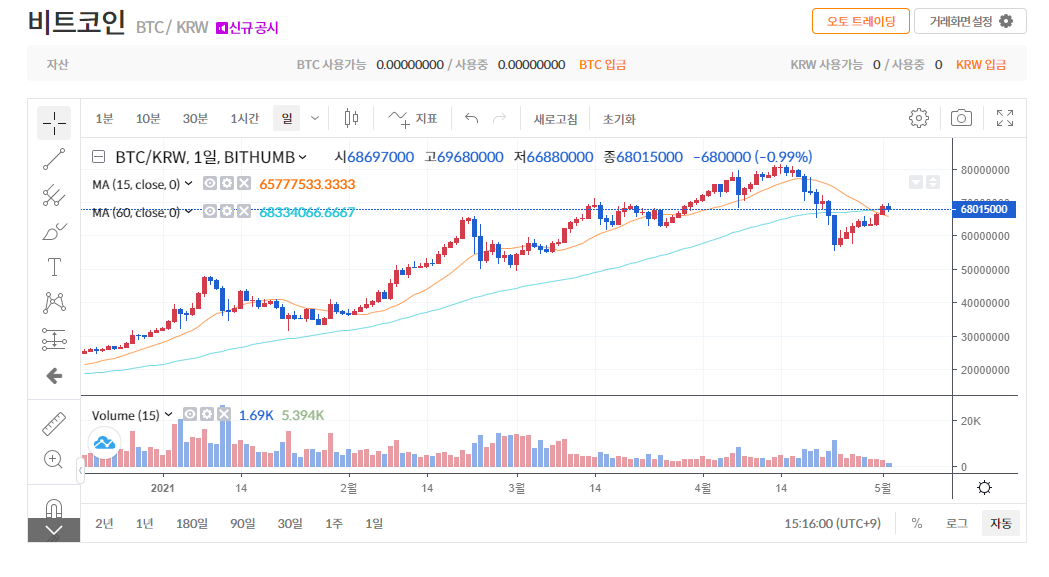Click the 15:16:00 (UTC+9) timezone
The image size is (1049, 577).
pyautogui.click(x=832, y=523)
